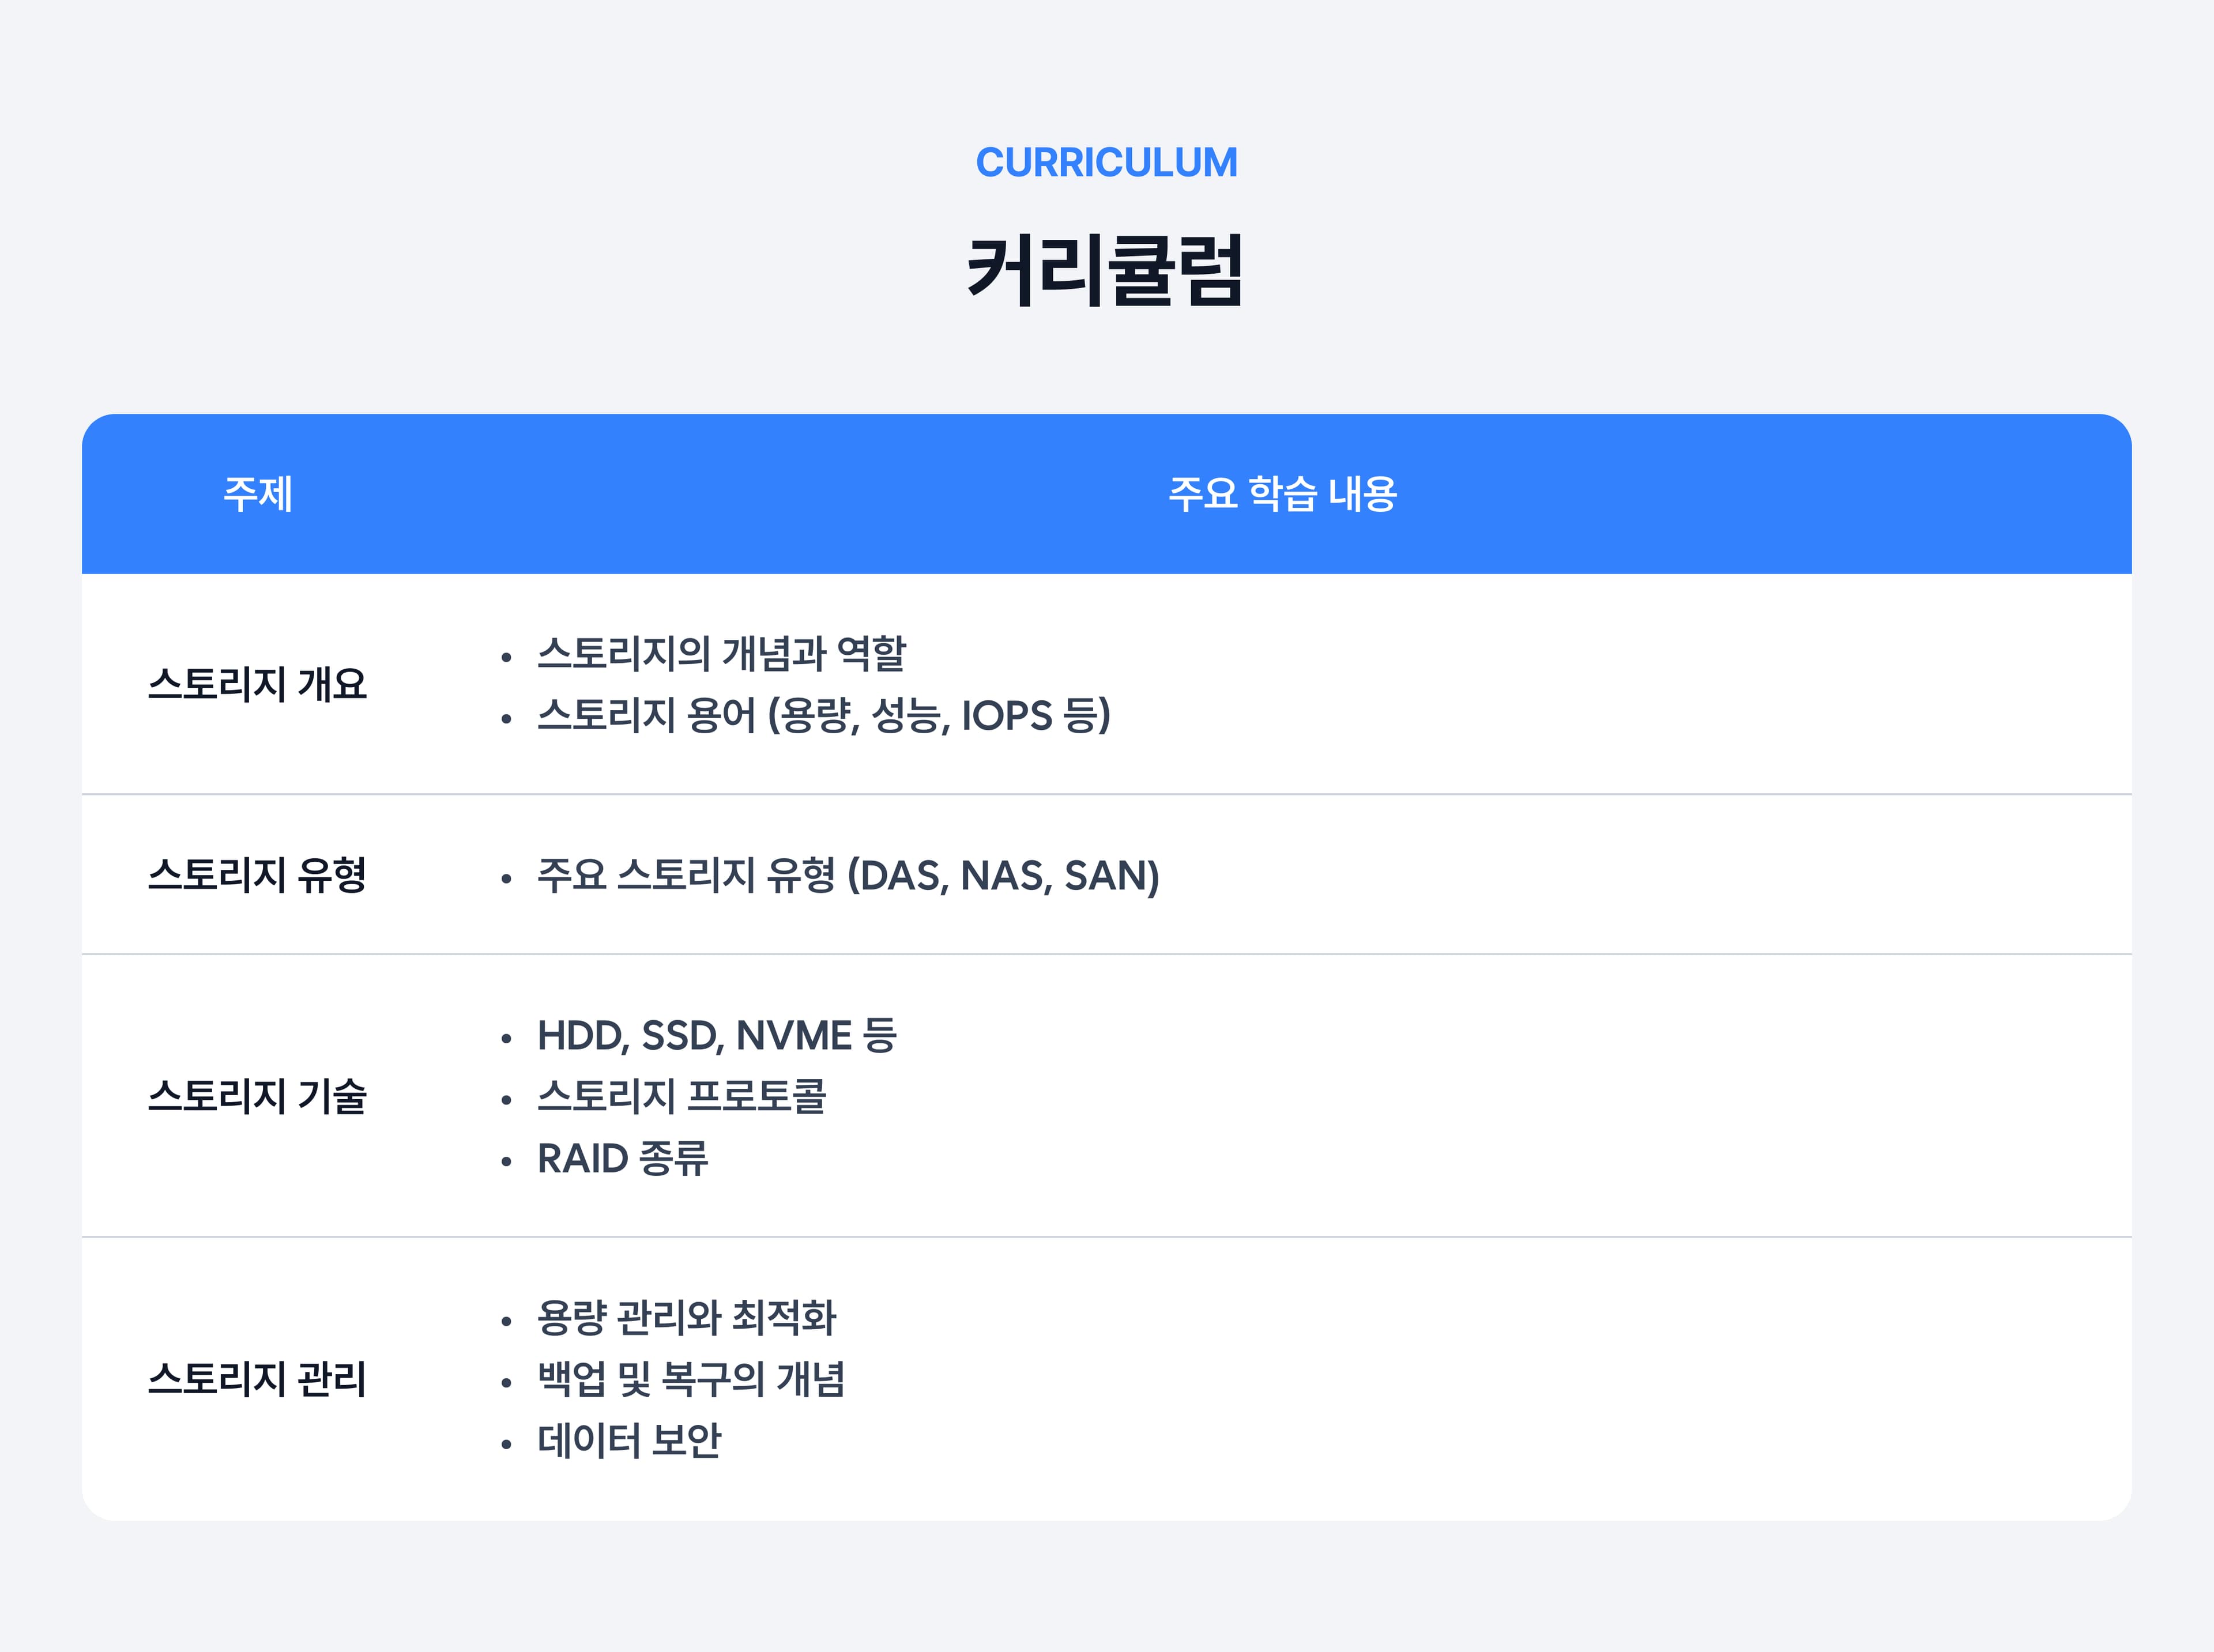Select the HDD, SSD, NVME 등 bullet item
This screenshot has width=2214, height=1652.
click(717, 1035)
